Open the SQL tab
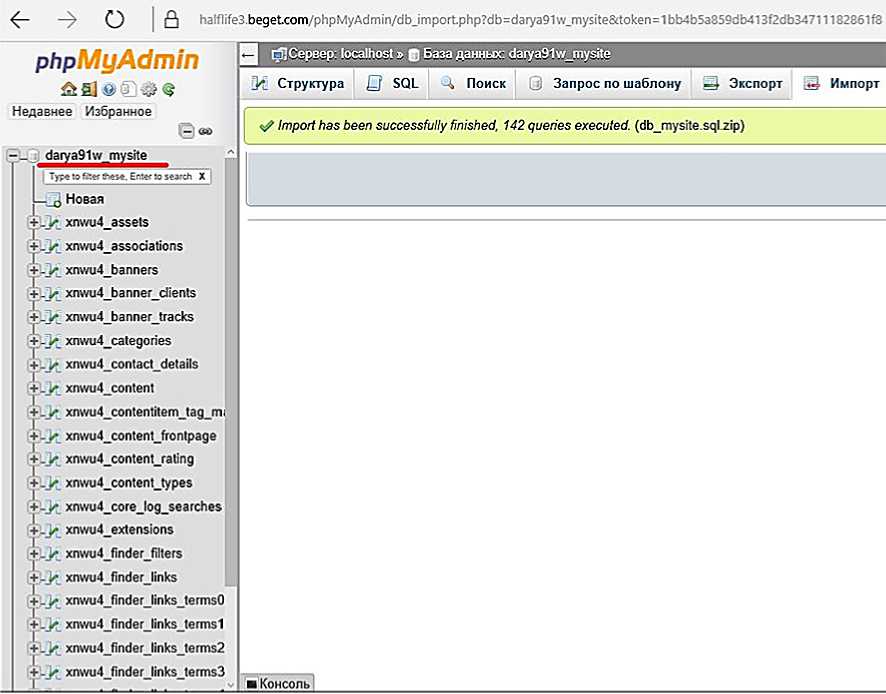This screenshot has height=694, width=886. [x=392, y=84]
